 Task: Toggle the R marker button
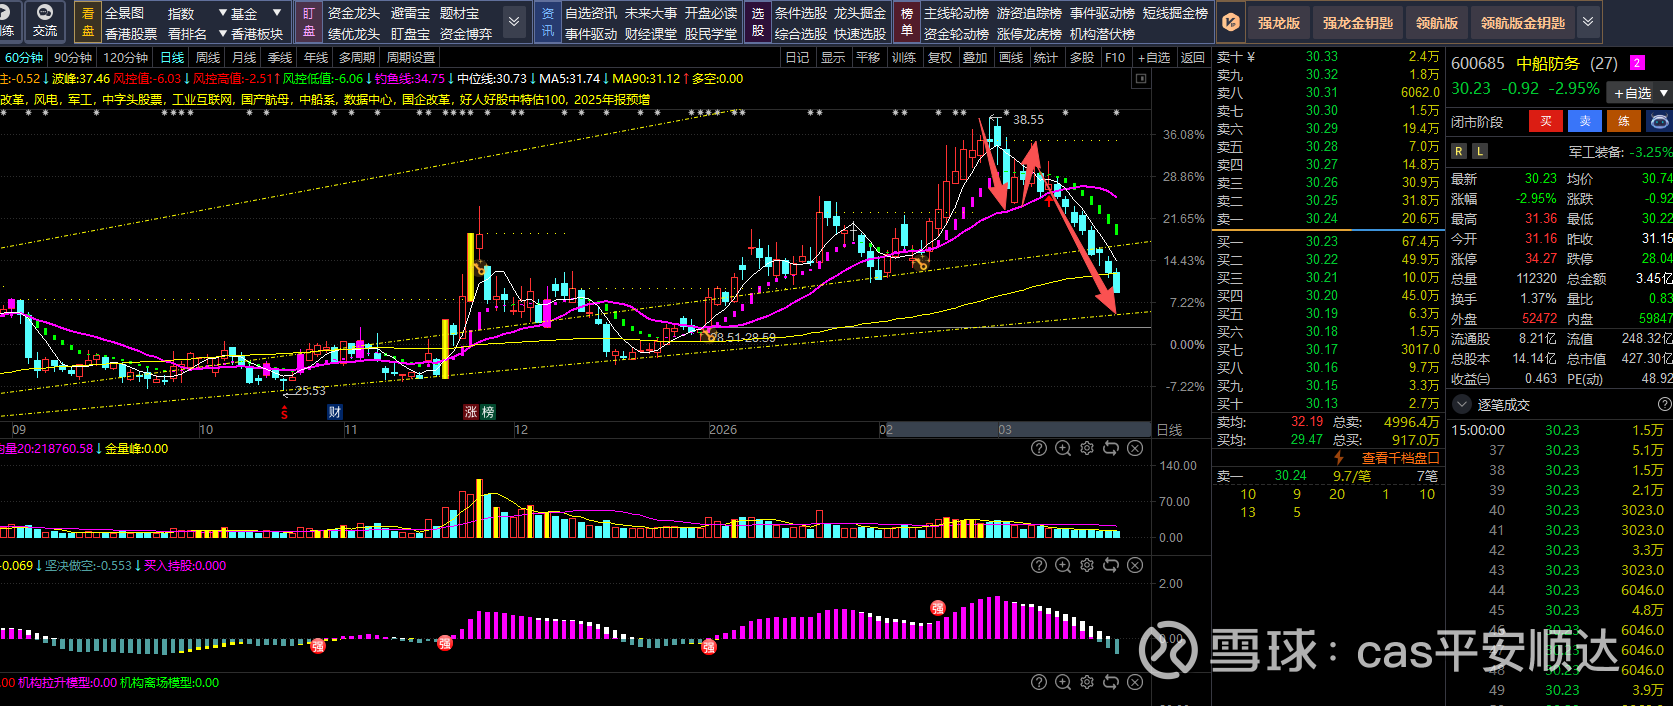tap(1459, 152)
